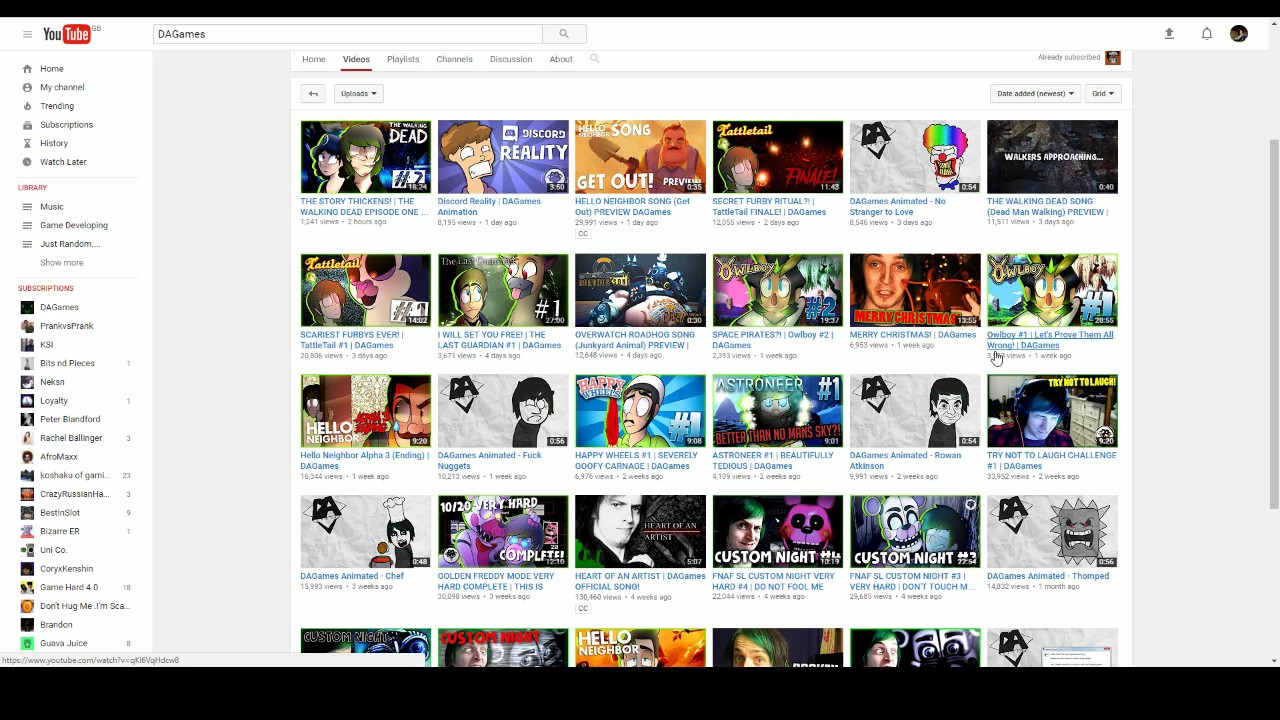Click the DAGames subscription avatar

coord(27,307)
